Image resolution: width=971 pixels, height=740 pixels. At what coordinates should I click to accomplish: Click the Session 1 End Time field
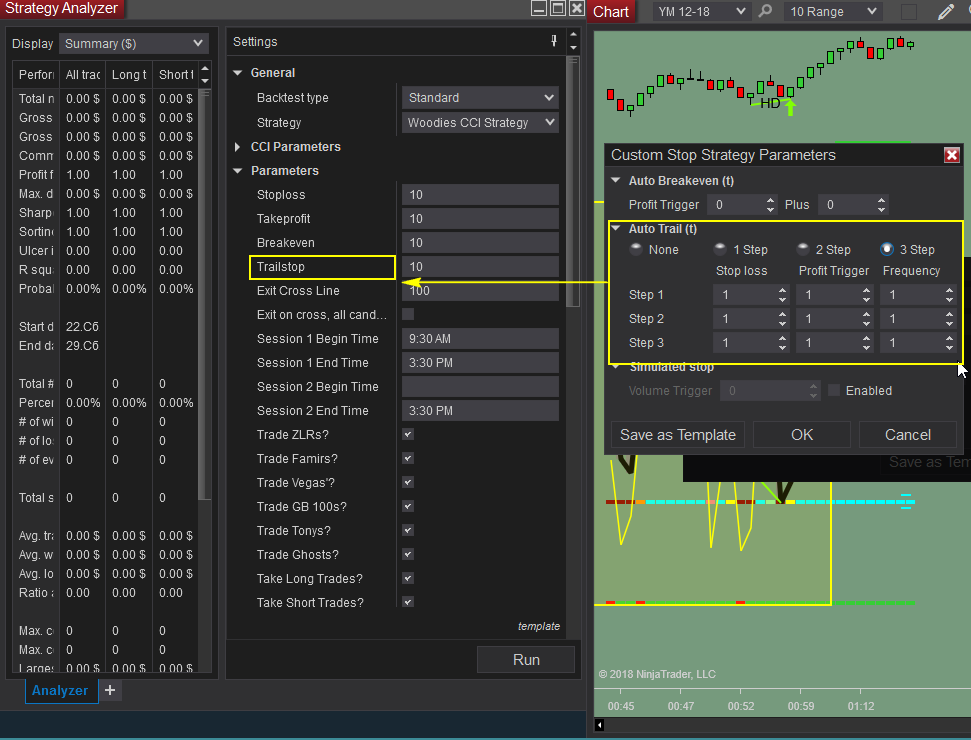480,362
